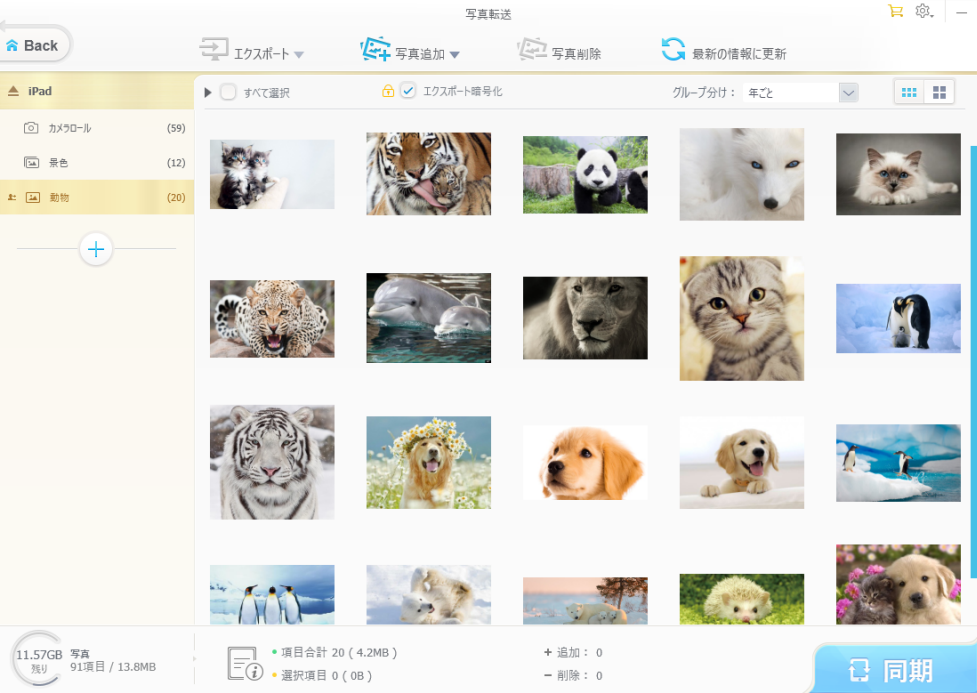Select the 動物 album

[x=97, y=198]
